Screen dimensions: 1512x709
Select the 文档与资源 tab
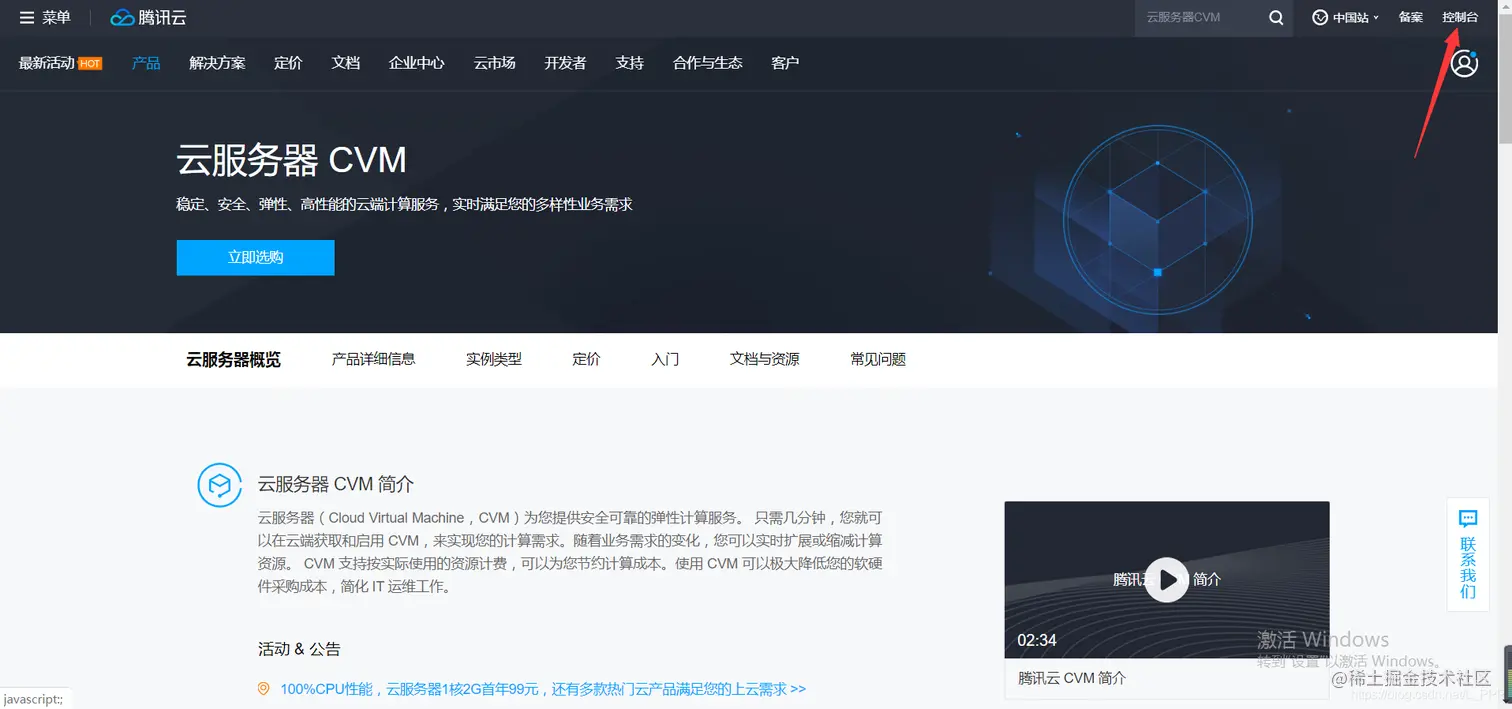coord(765,359)
